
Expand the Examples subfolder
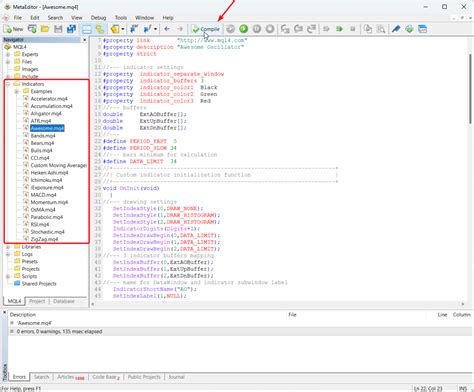click(x=17, y=91)
